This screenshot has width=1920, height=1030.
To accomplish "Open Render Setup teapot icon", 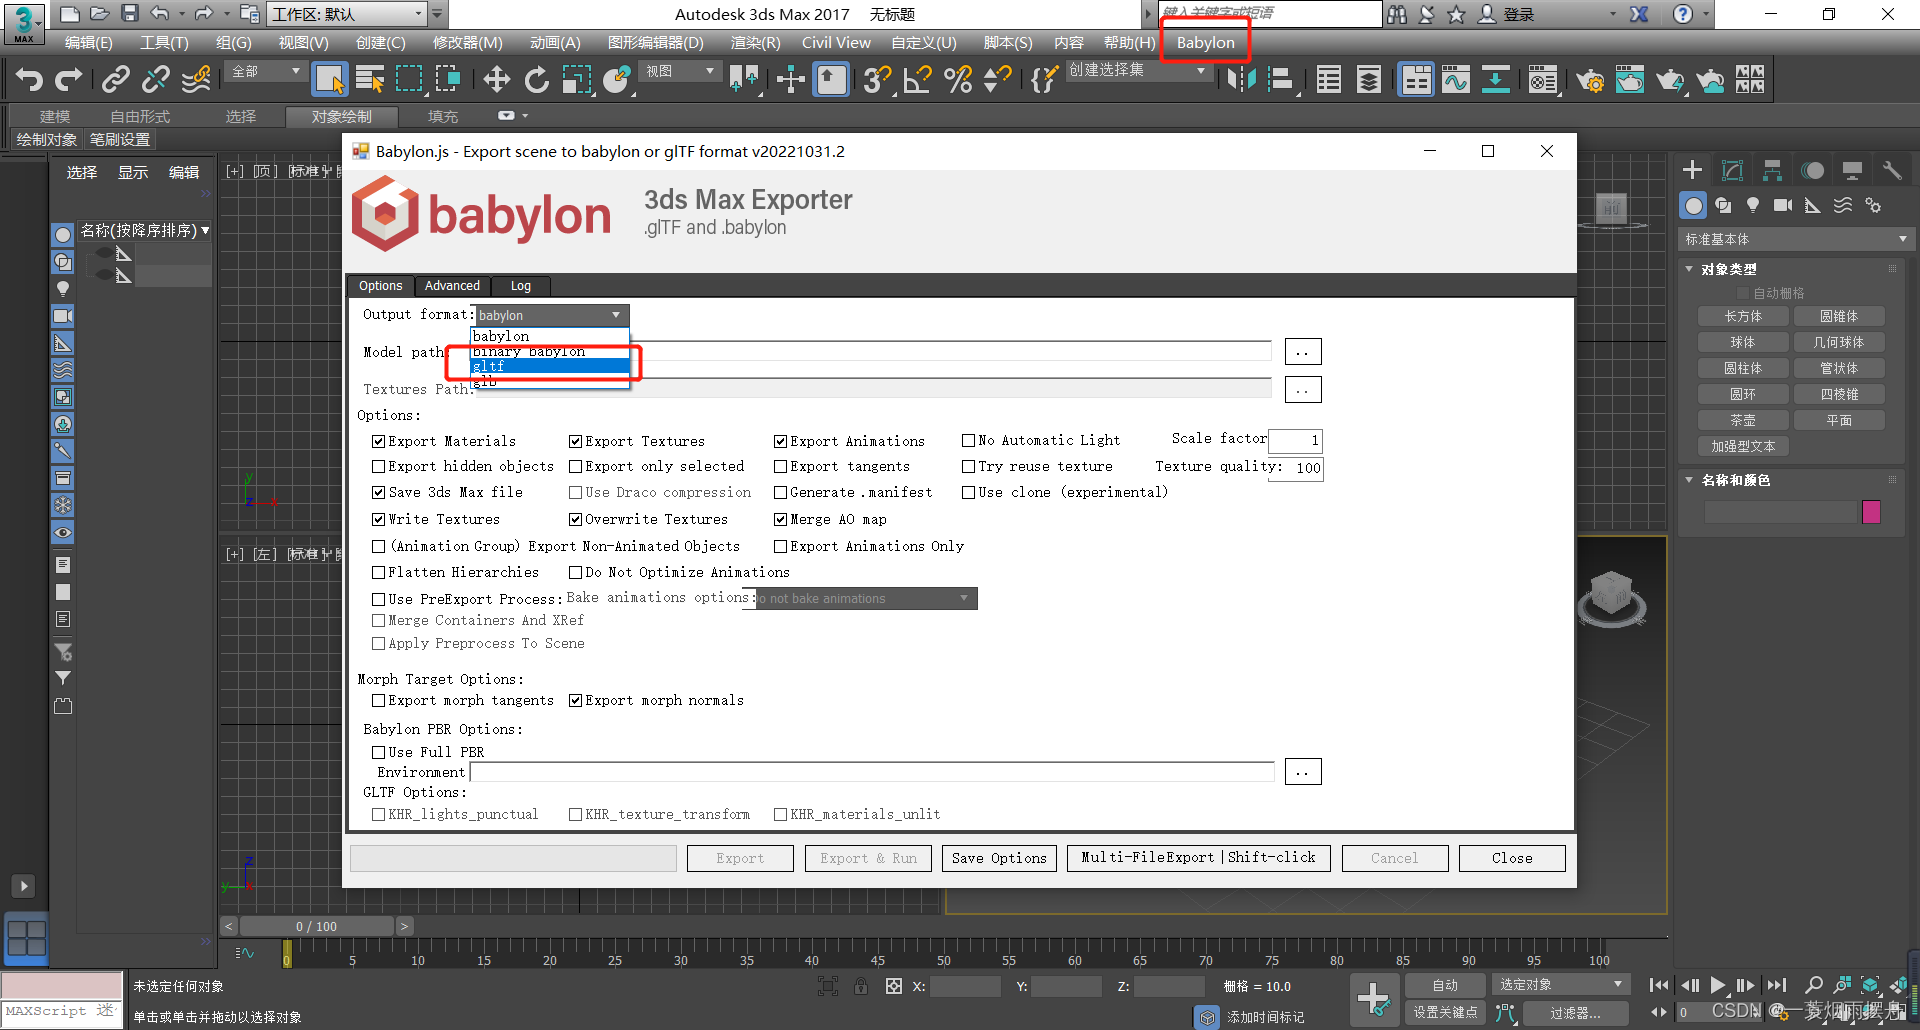I will click(x=1590, y=79).
